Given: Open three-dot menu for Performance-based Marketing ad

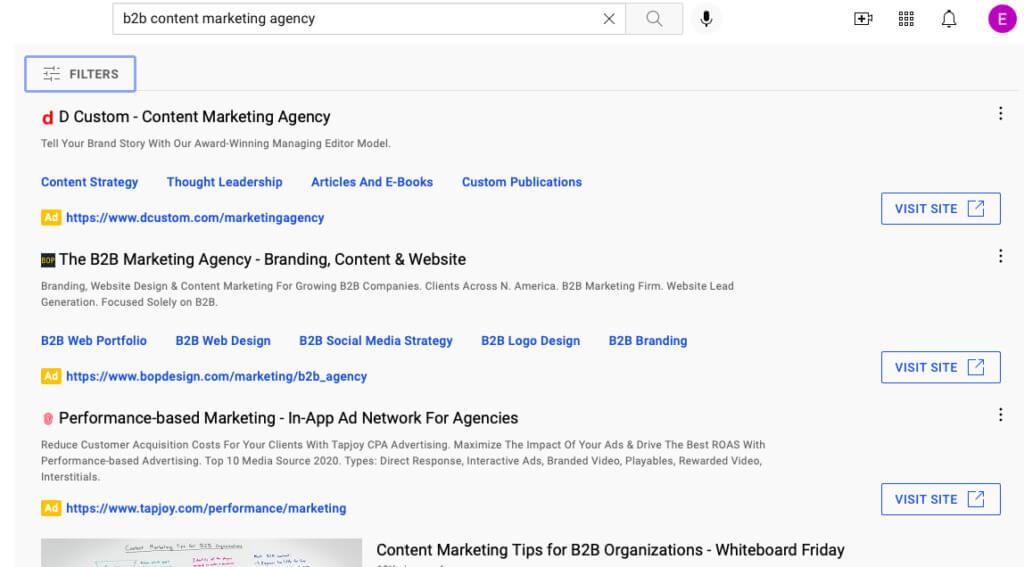Looking at the screenshot, I should (x=1000, y=415).
